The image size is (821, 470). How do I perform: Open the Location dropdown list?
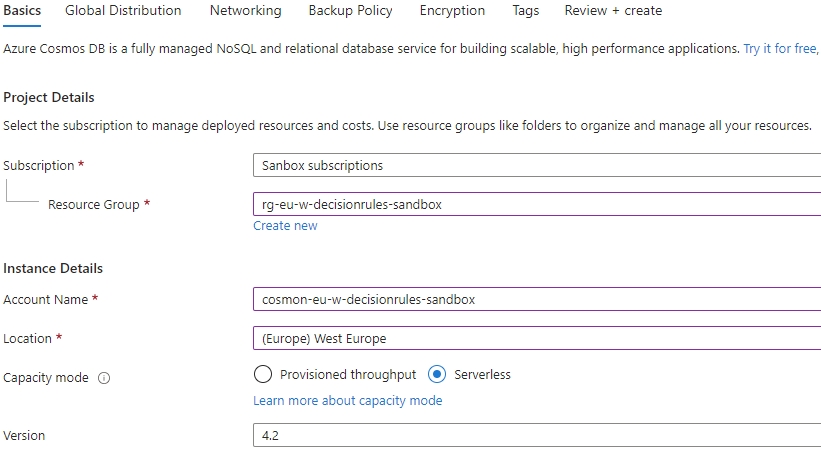(x=536, y=338)
